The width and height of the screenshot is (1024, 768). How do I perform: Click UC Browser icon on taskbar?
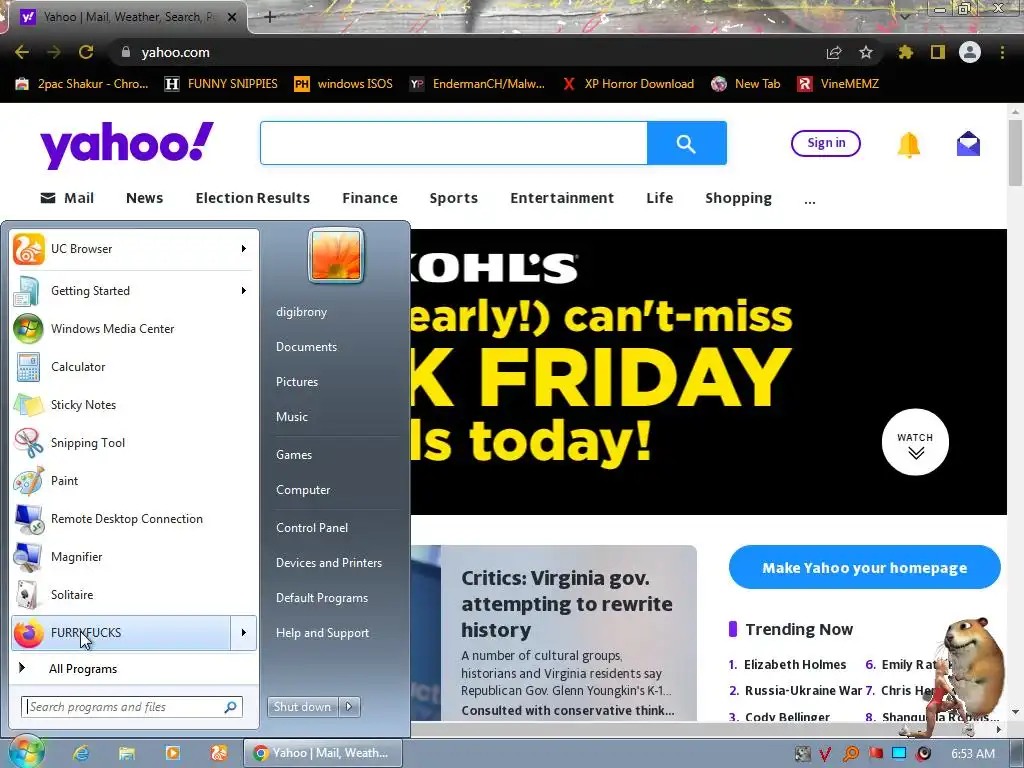pyautogui.click(x=219, y=753)
